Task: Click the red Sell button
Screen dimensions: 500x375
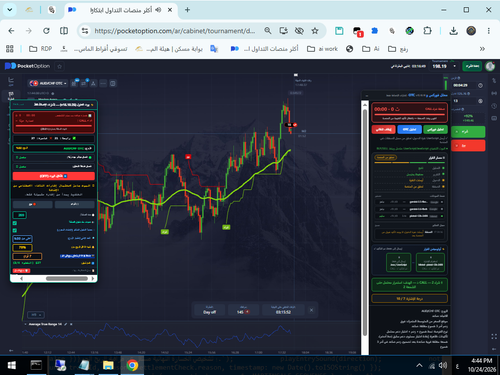Action: coord(468,146)
